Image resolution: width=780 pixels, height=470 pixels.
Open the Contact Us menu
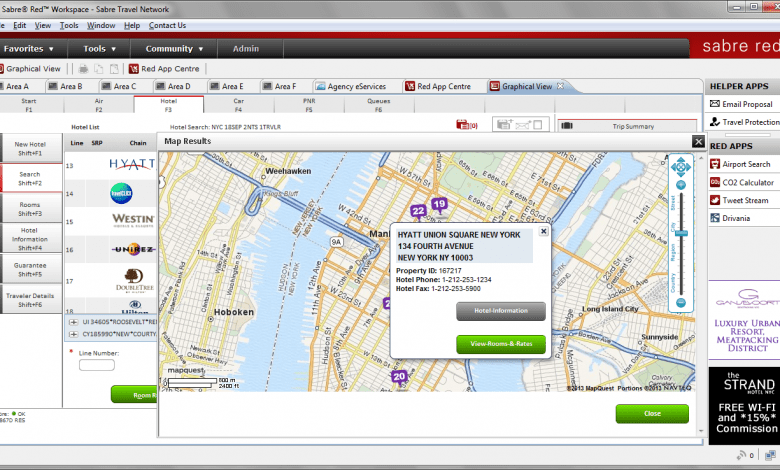pos(167,25)
